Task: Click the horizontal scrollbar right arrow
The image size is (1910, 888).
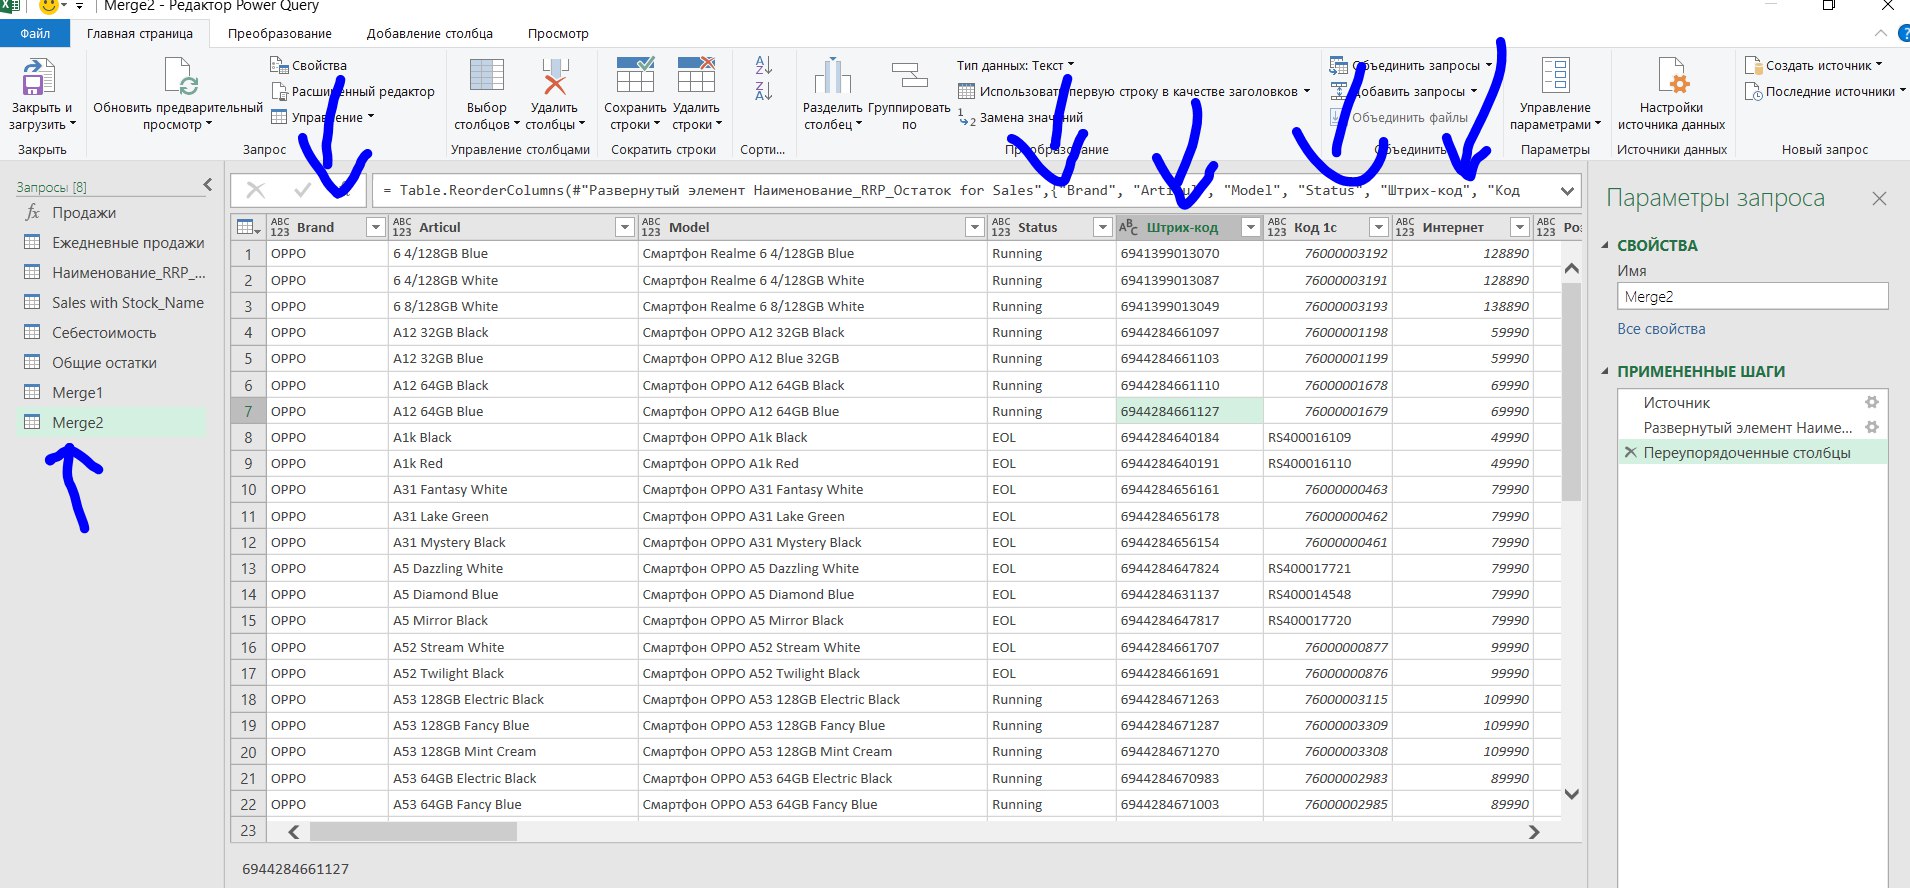Action: [x=1534, y=832]
